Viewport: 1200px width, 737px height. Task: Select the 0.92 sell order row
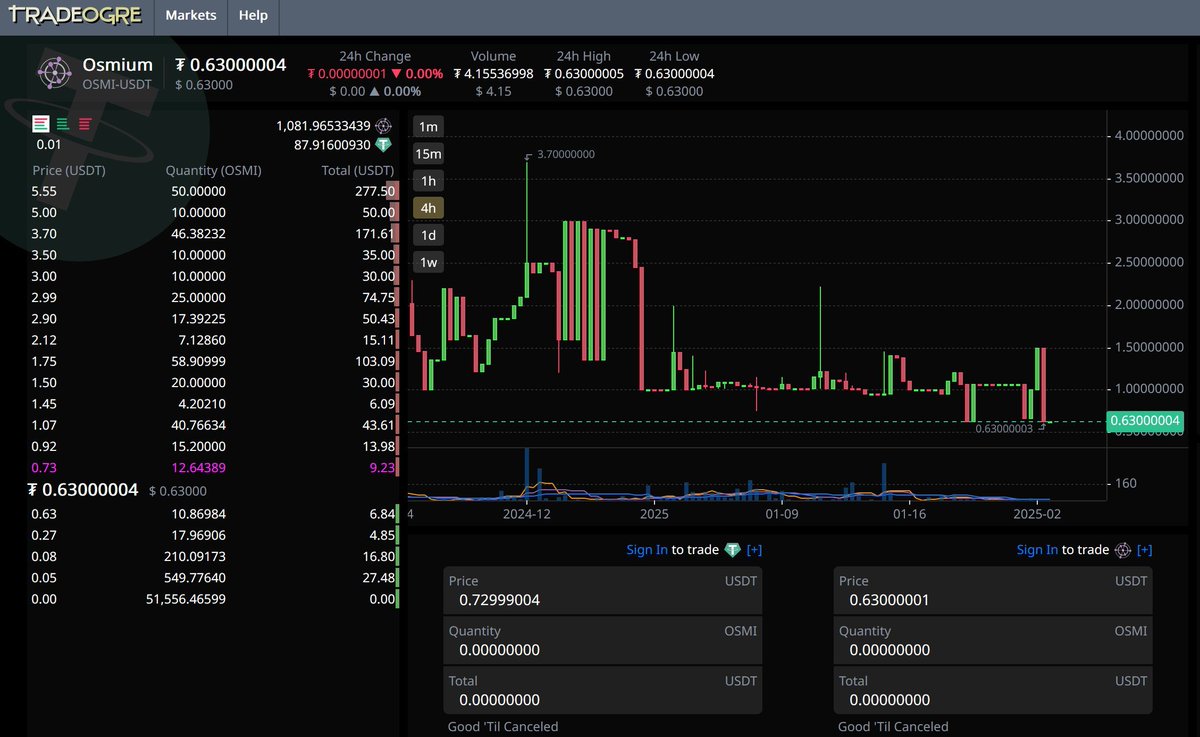pyautogui.click(x=214, y=445)
